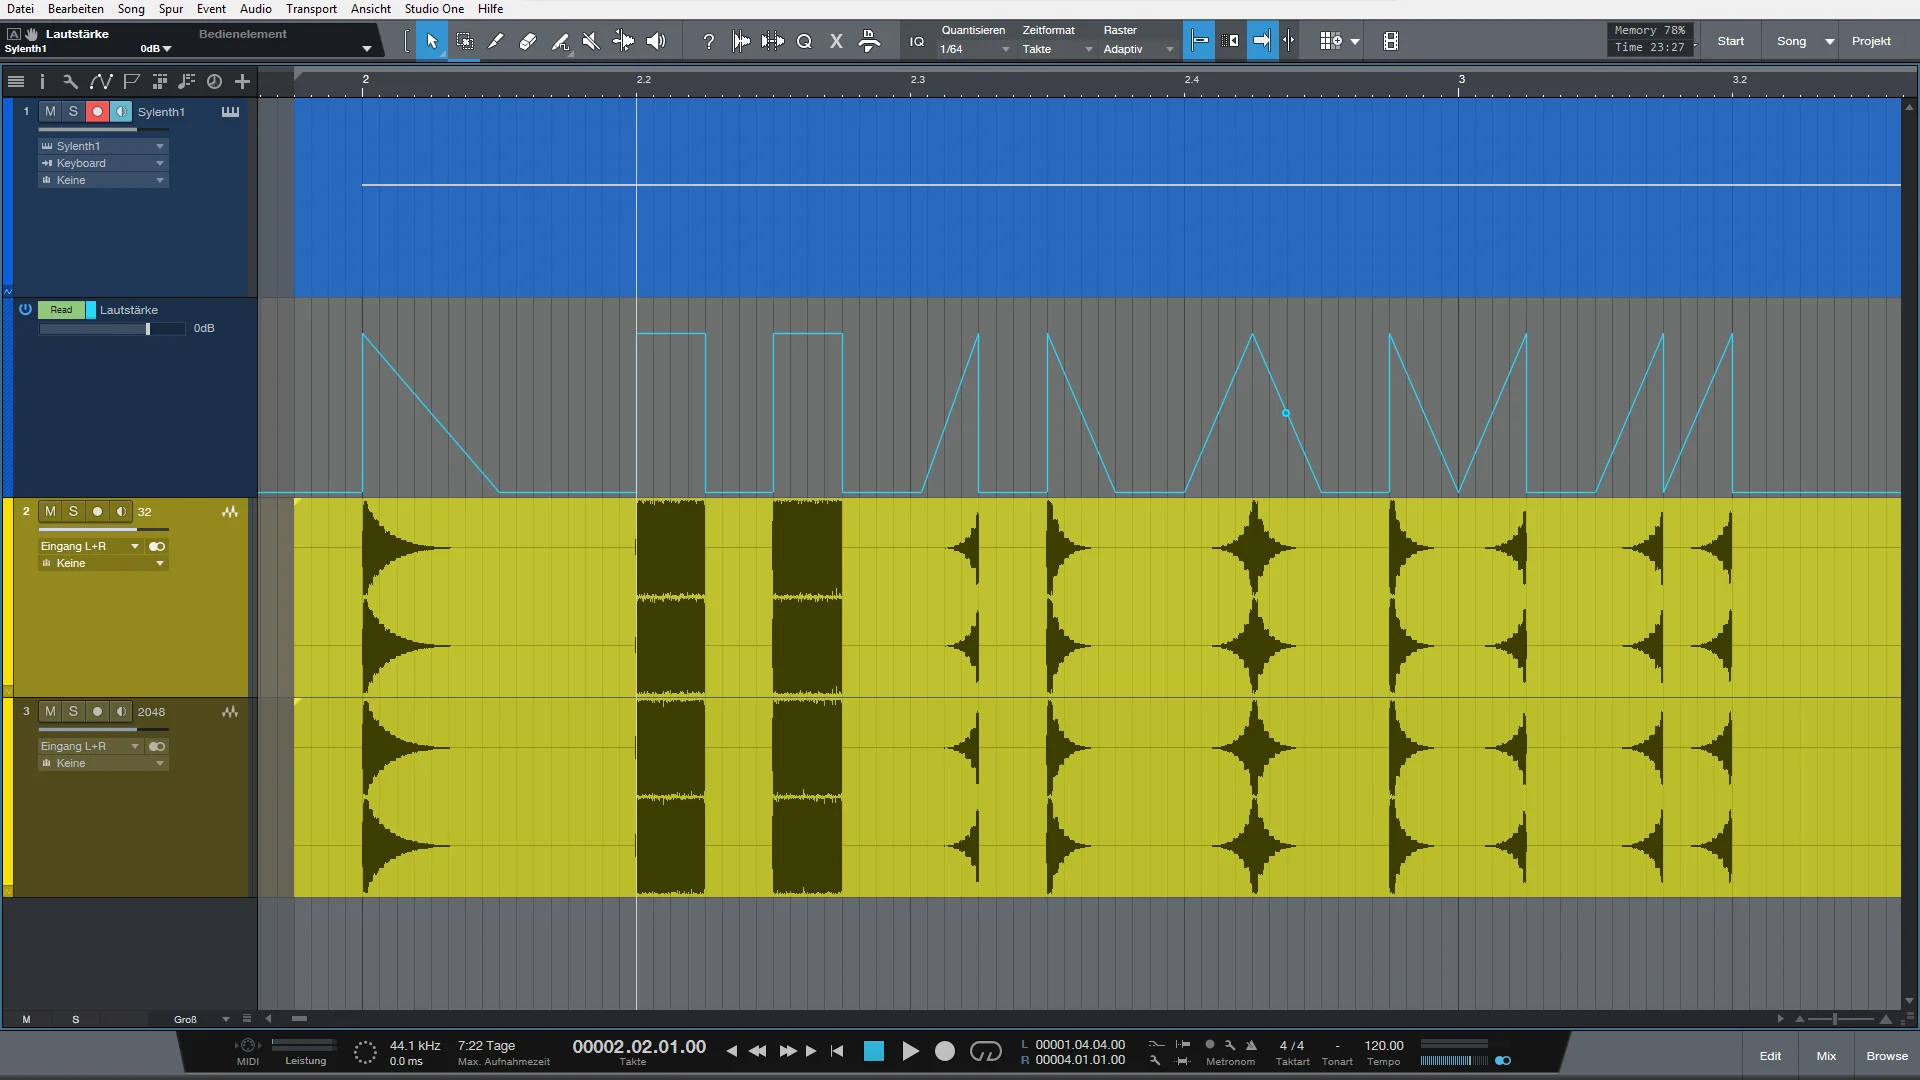This screenshot has width=1920, height=1080.
Task: Click the Record transport button
Action: tap(945, 1051)
